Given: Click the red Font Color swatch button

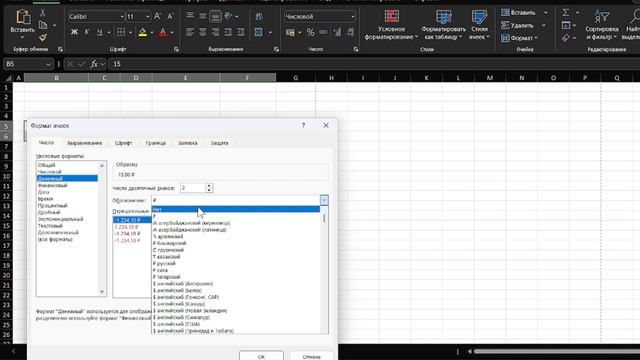Looking at the screenshot, I should tap(163, 32).
